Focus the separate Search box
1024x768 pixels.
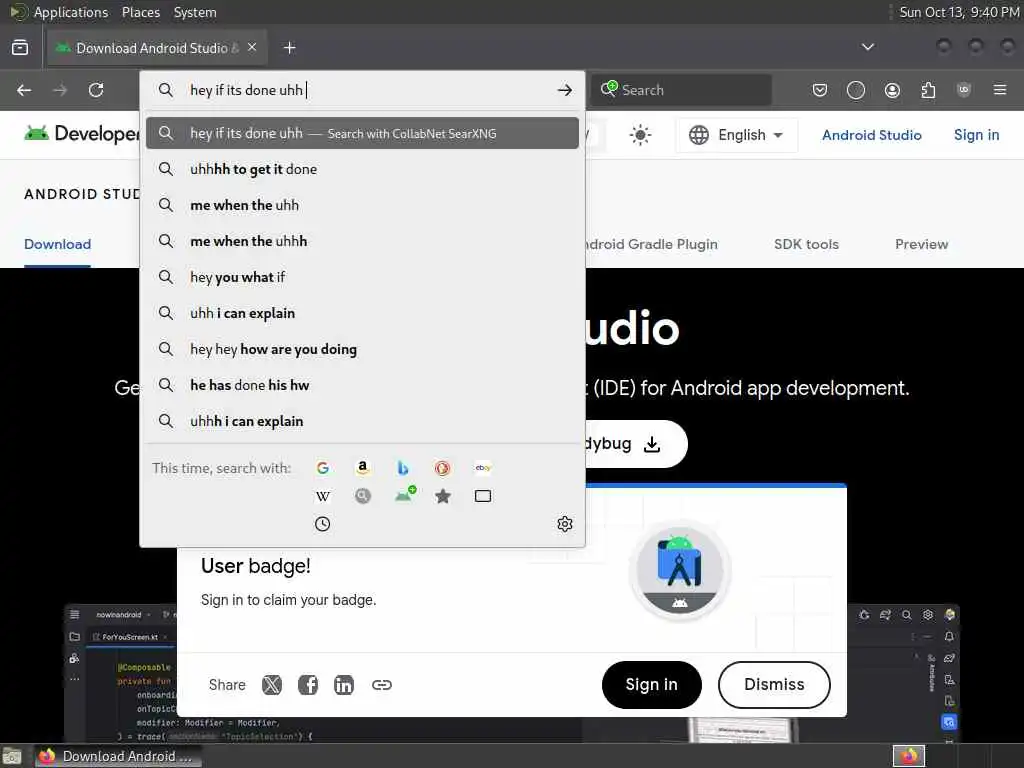pos(682,90)
